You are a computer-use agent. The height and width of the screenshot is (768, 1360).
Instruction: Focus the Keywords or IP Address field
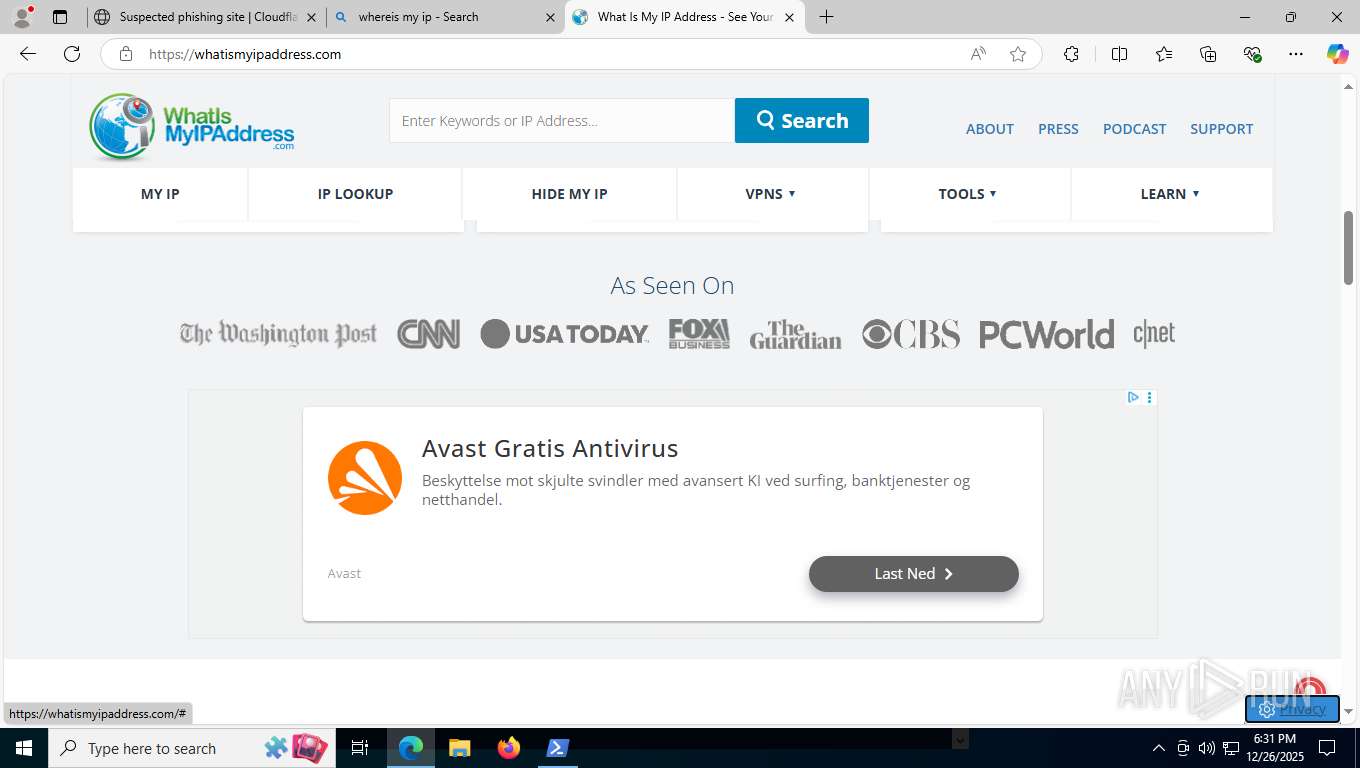tap(562, 120)
